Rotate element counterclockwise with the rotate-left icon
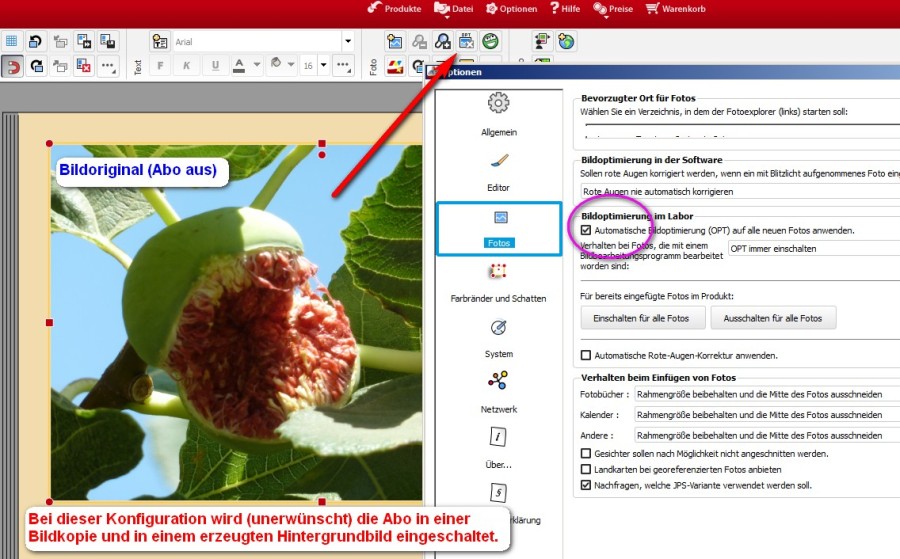 coord(36,41)
